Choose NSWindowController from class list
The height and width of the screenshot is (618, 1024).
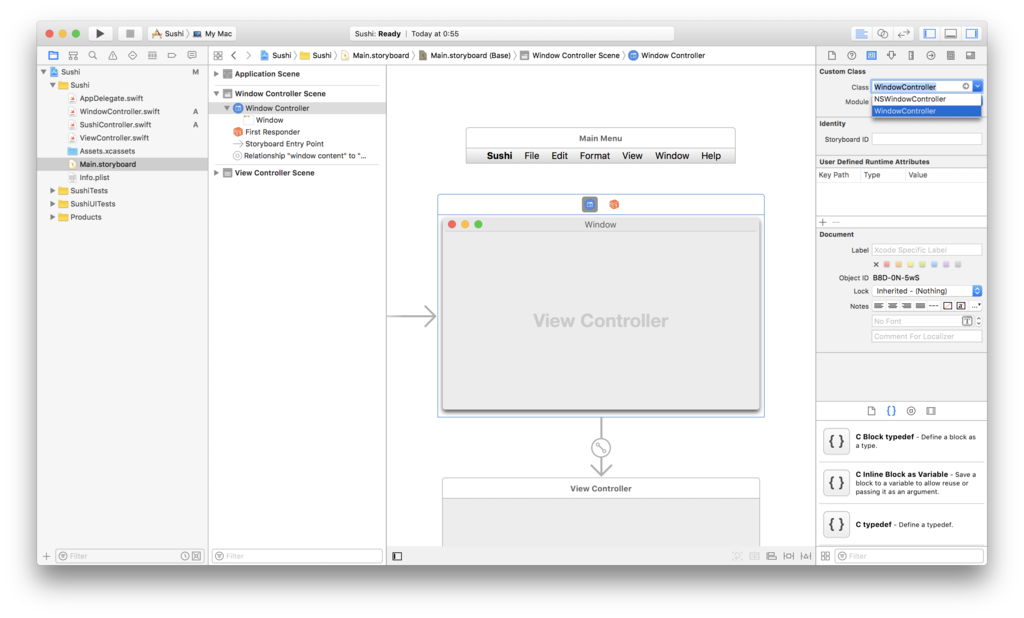tap(927, 99)
